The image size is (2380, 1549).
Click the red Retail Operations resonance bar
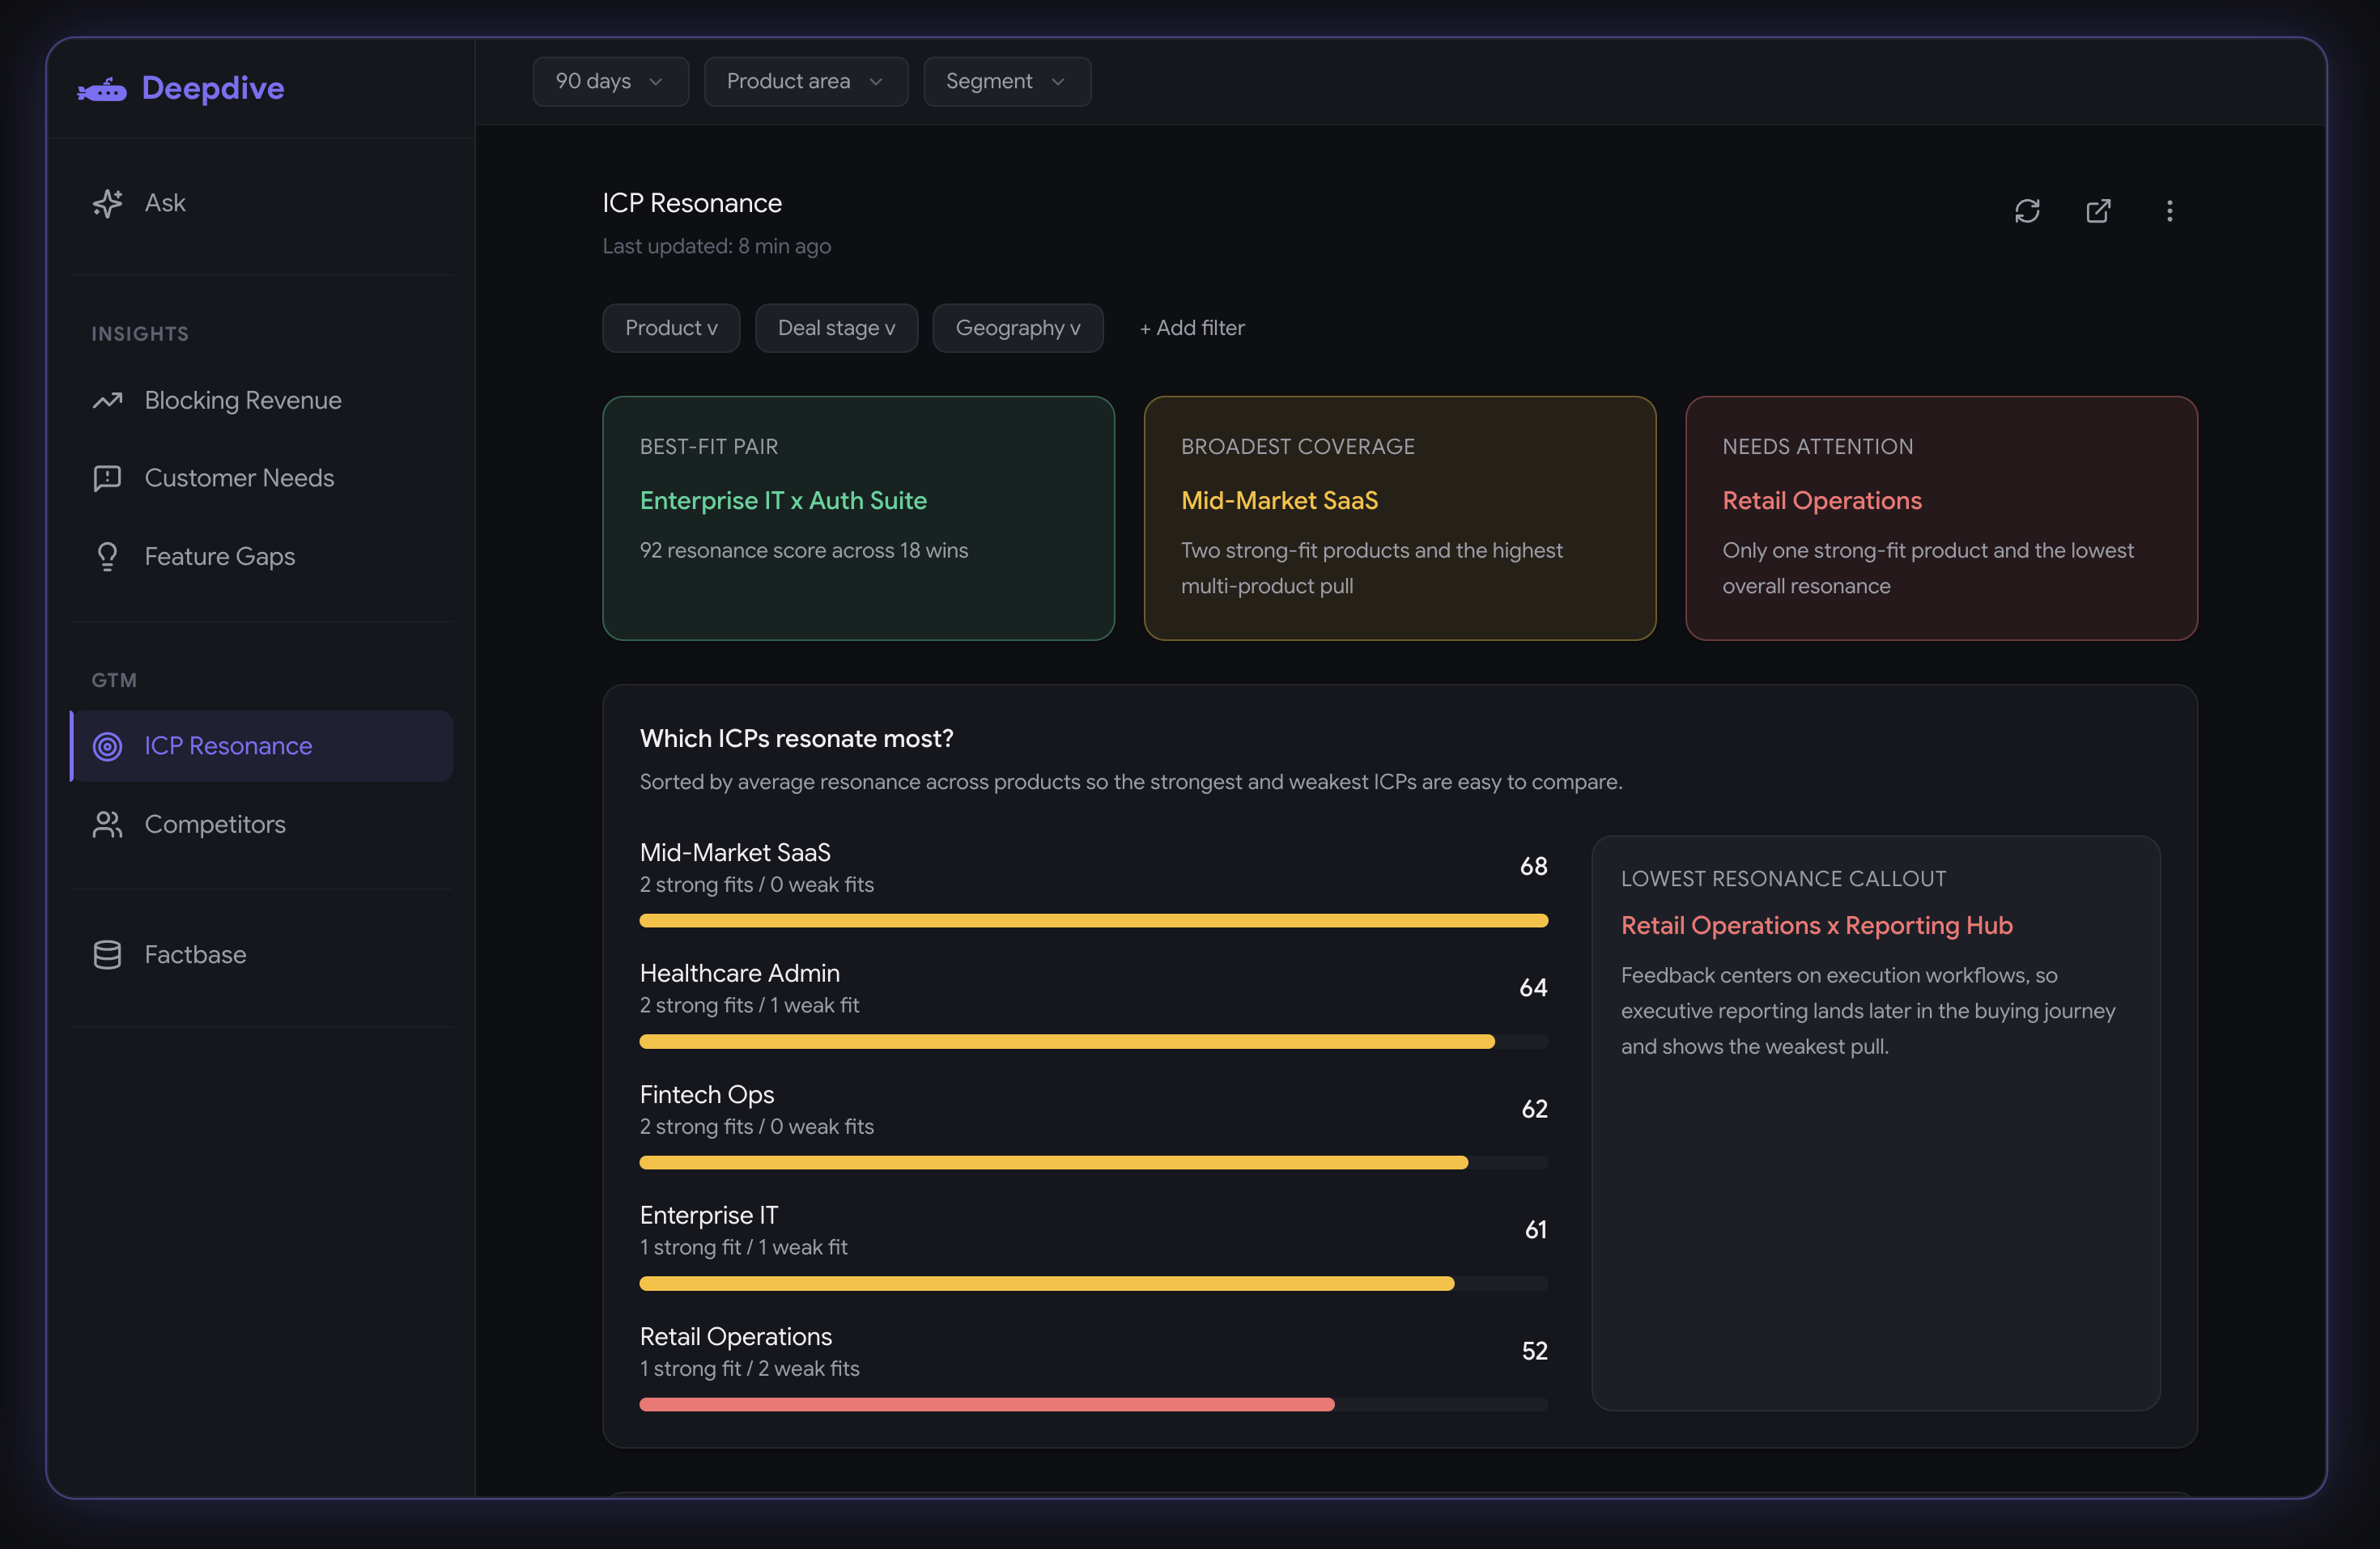986,1404
